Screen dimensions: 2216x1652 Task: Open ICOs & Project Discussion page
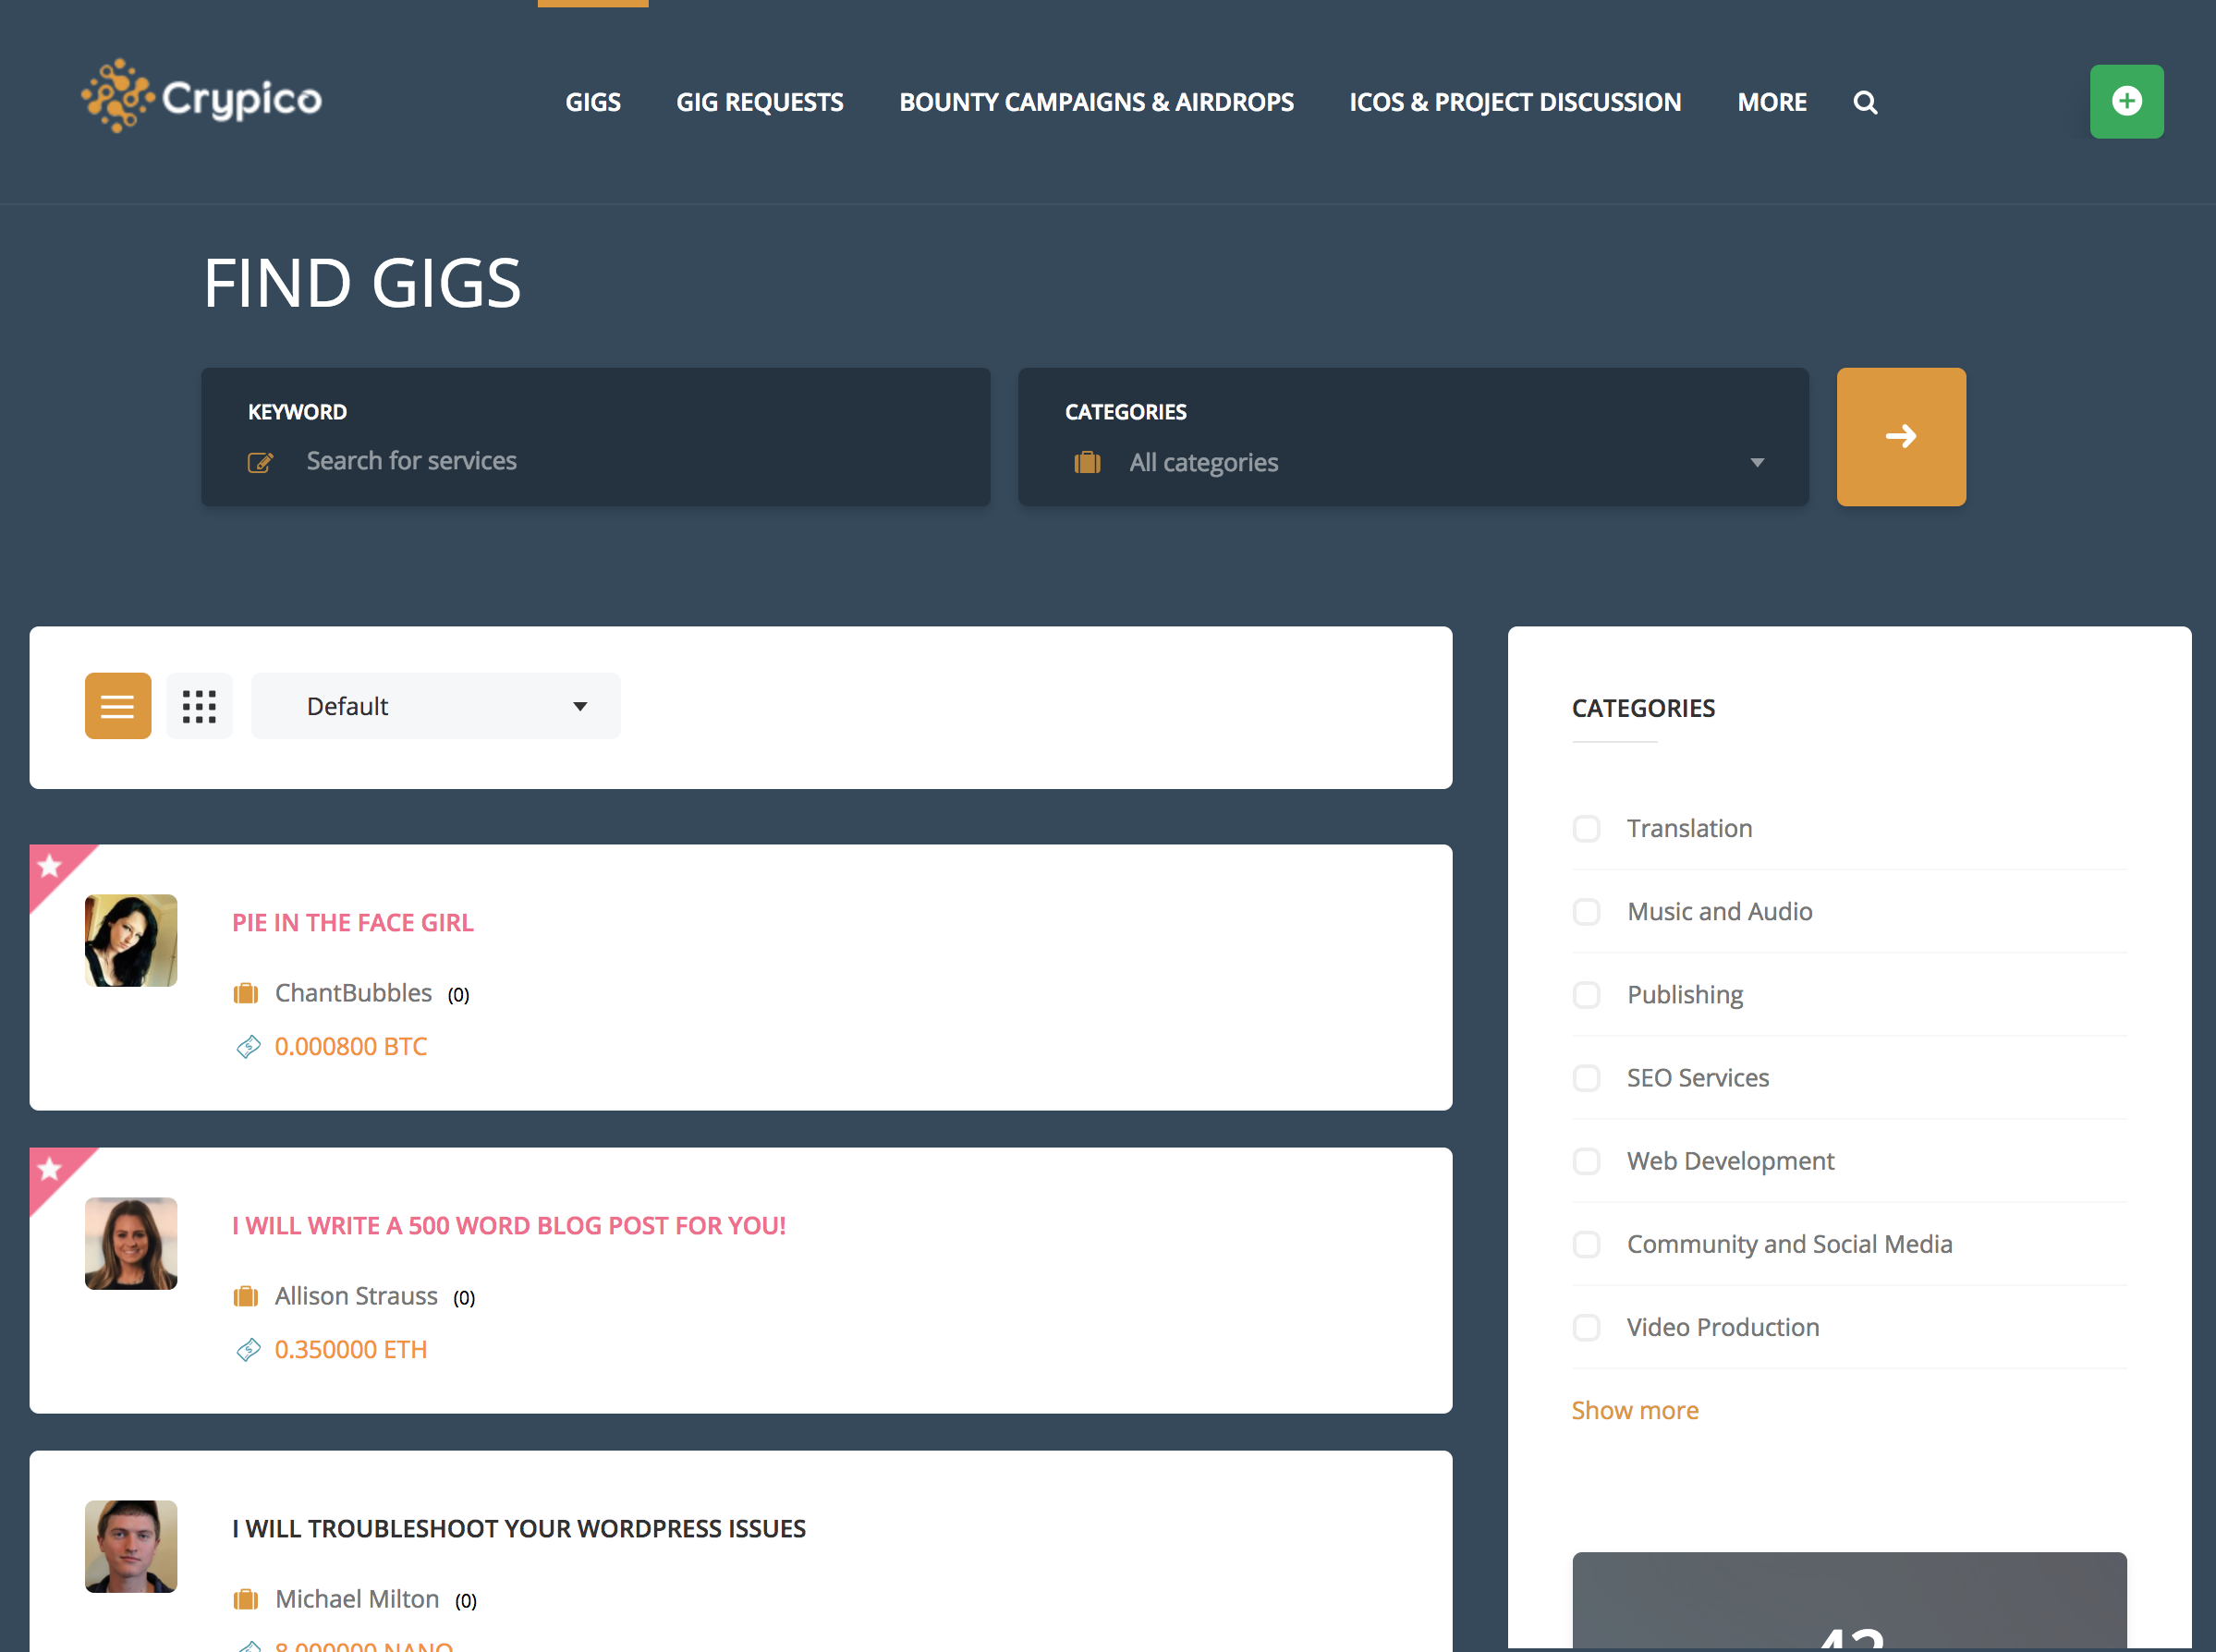(x=1515, y=102)
